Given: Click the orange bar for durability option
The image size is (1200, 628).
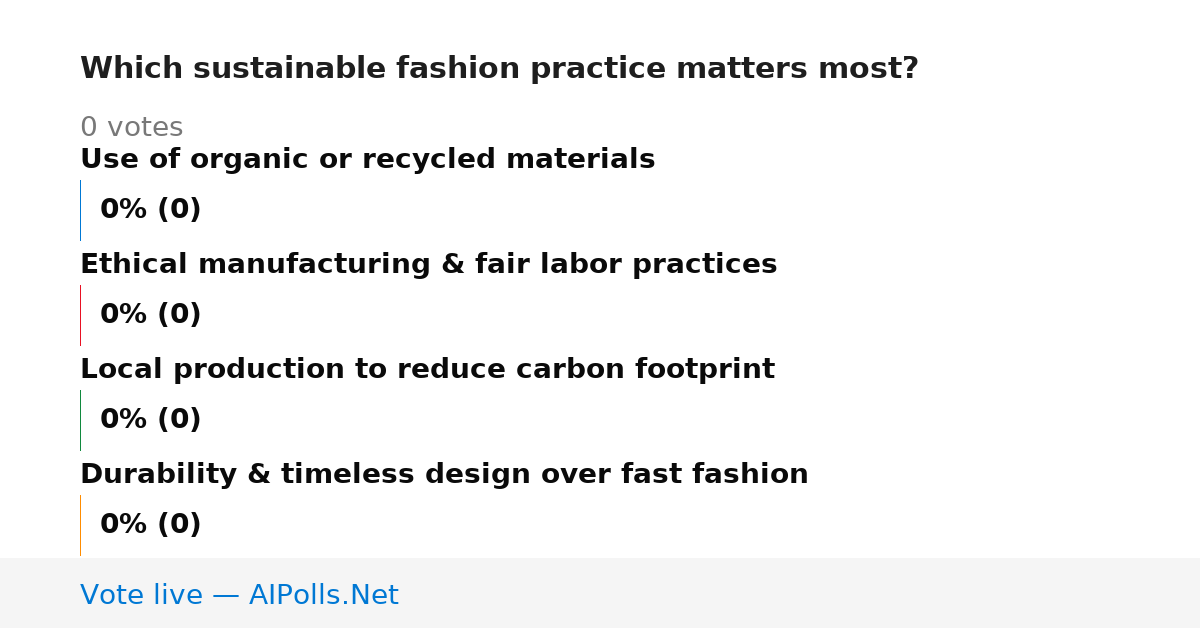Looking at the screenshot, I should 80,525.
